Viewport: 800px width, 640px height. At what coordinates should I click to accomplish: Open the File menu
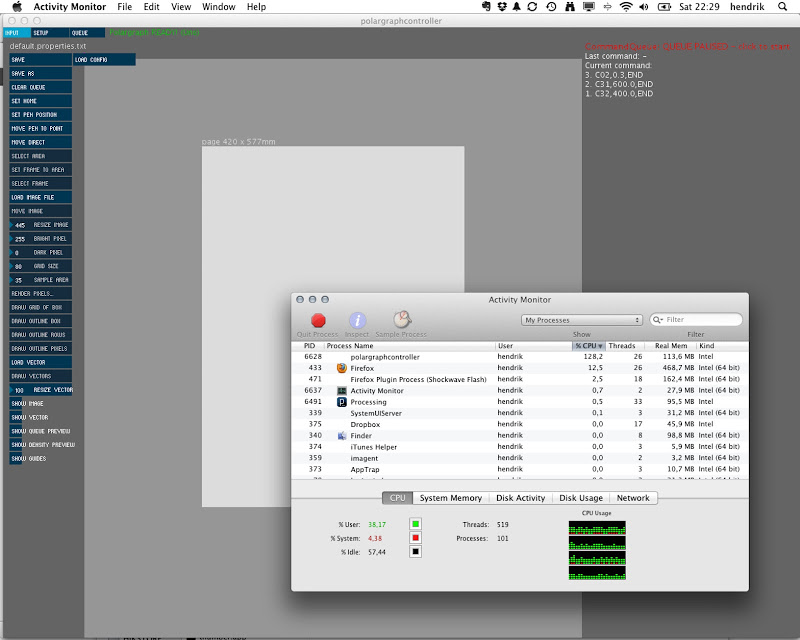124,7
